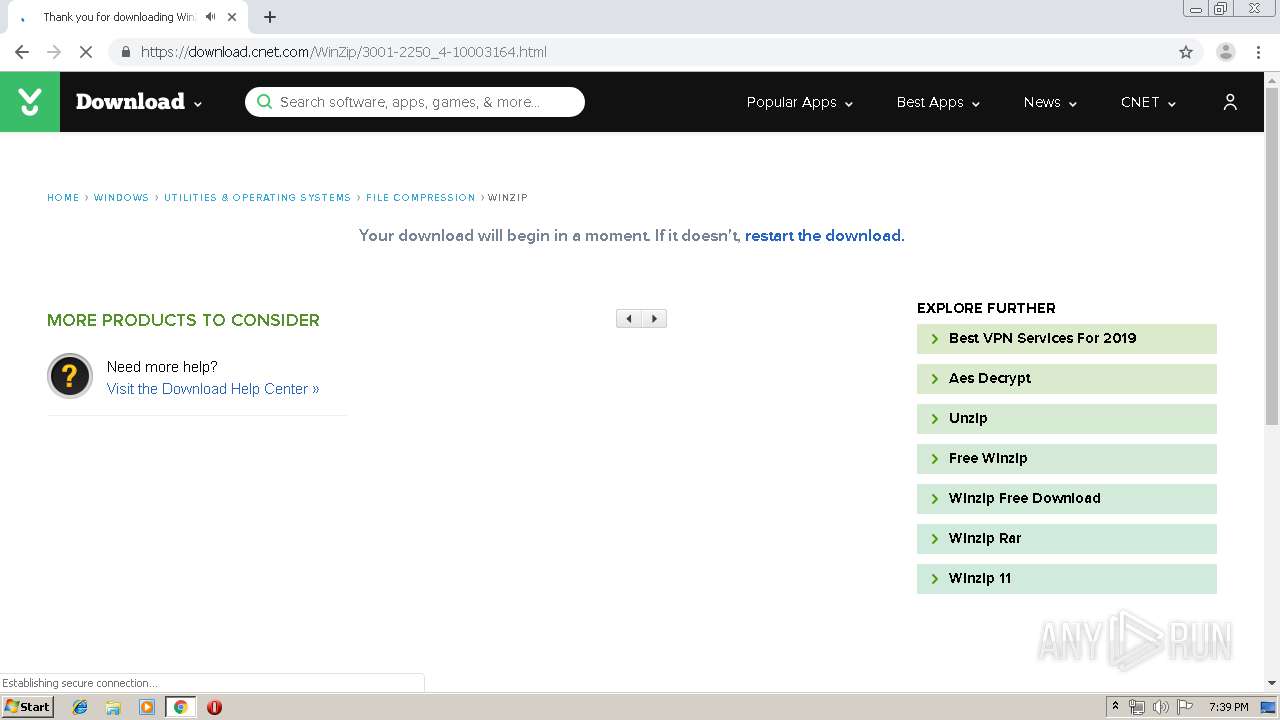Click the More Products To Consider heading
1280x720 pixels.
[183, 320]
